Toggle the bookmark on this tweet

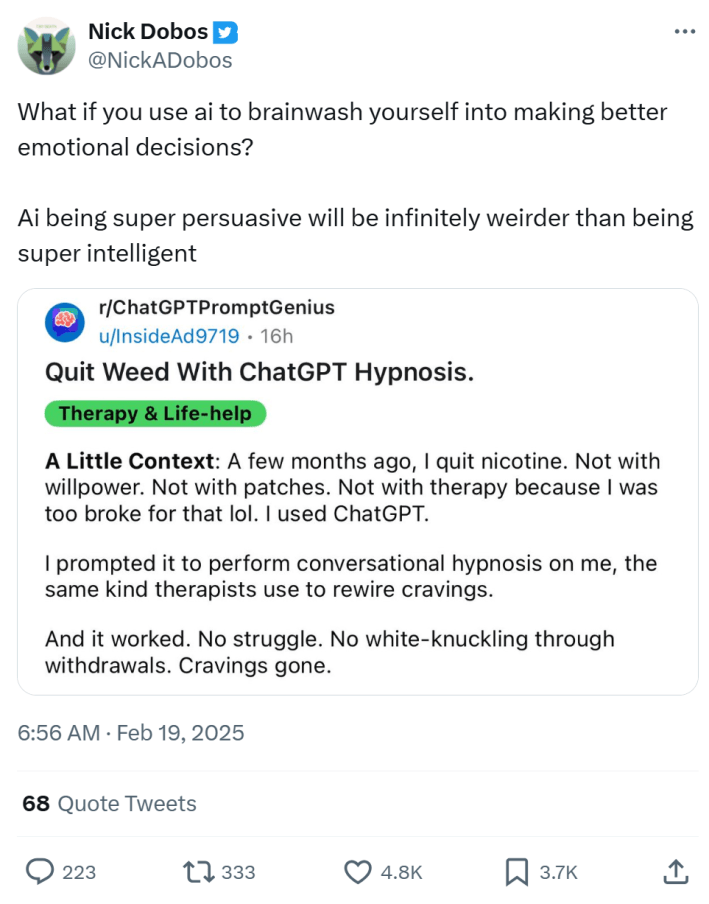[516, 872]
